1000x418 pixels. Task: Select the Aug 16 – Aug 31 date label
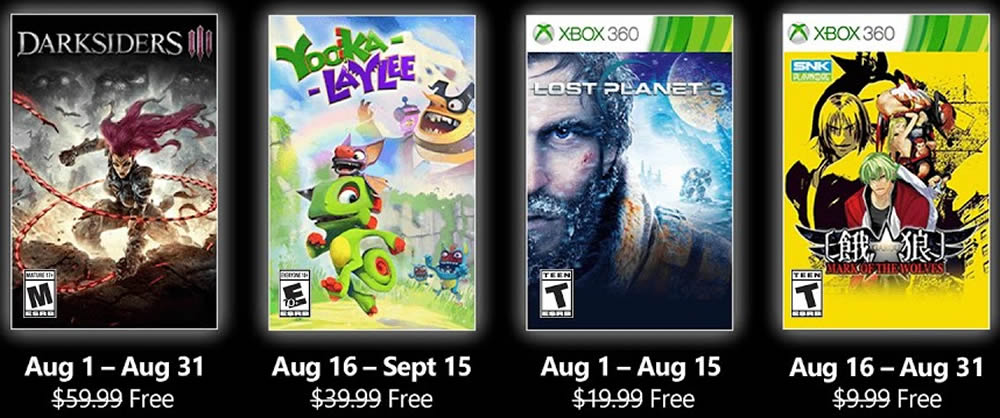(886, 367)
